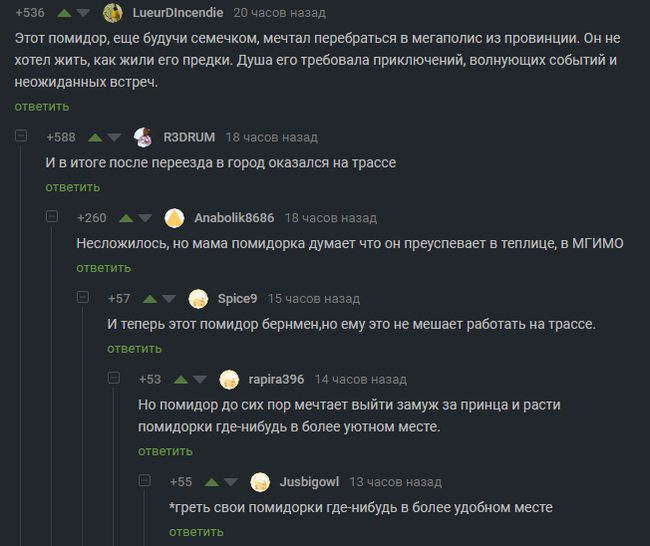This screenshot has height=546, width=650.
Task: Collapse Jusbigowl's comment branch
Action: [x=145, y=481]
